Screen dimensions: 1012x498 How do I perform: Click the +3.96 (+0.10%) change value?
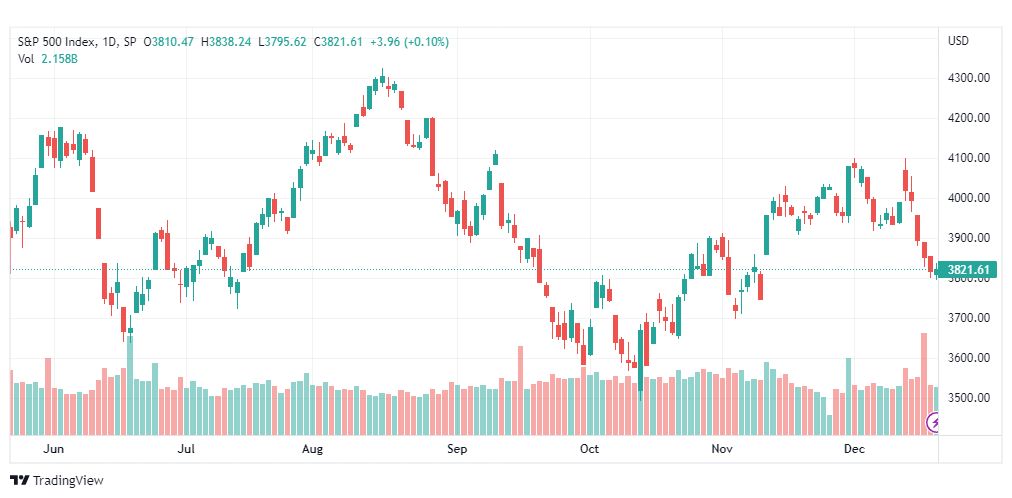(x=409, y=42)
